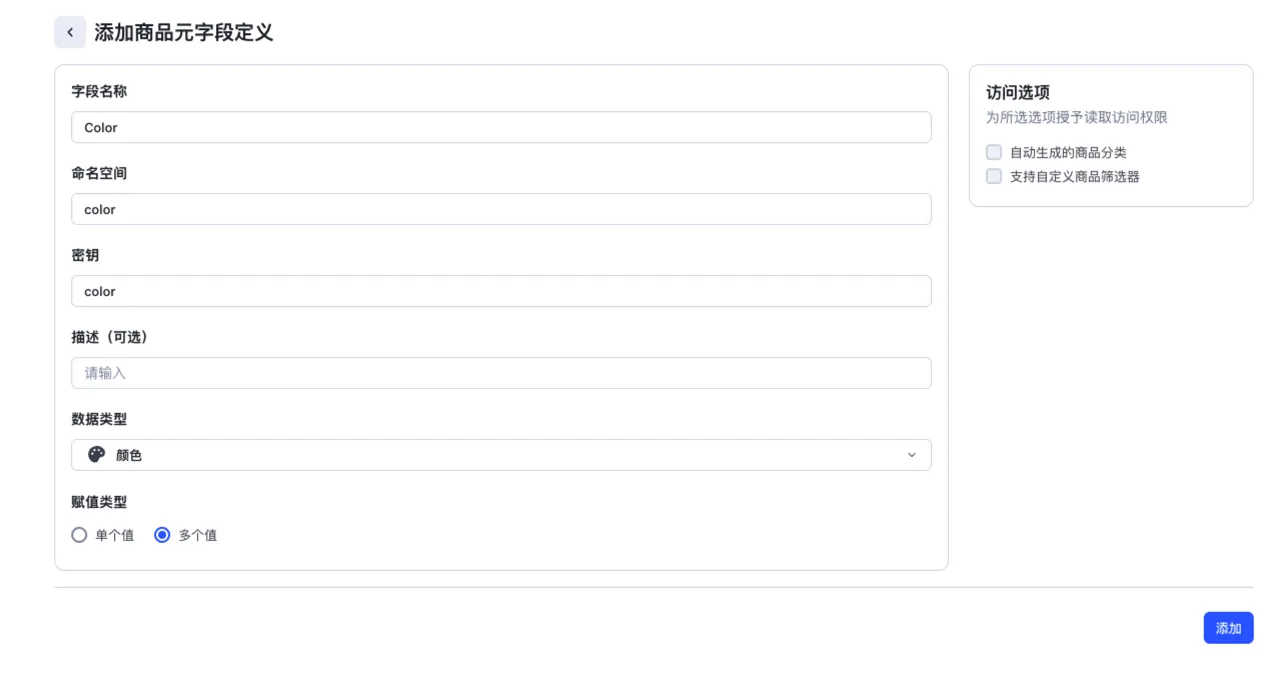Screen dimensions: 1284x678
Task: Enable the 自动生成的商品分类 checkbox
Action: click(x=994, y=152)
